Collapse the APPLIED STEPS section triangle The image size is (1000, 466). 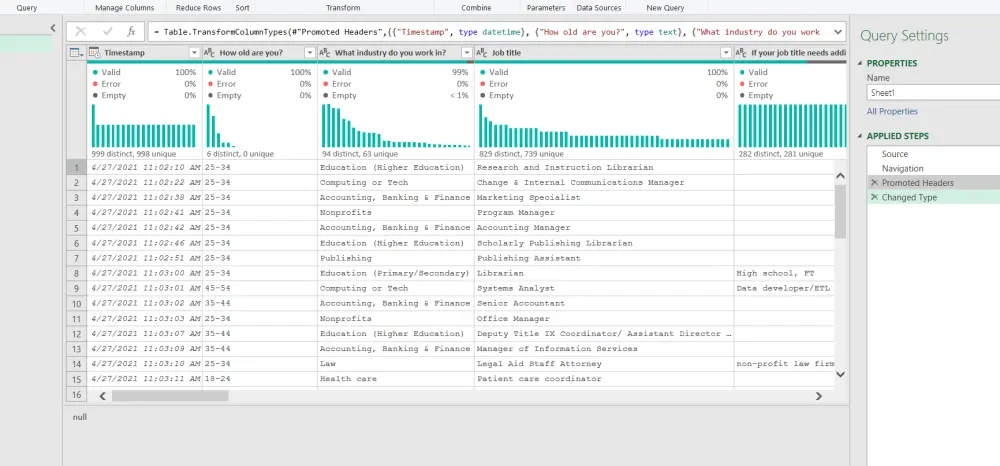(x=860, y=136)
